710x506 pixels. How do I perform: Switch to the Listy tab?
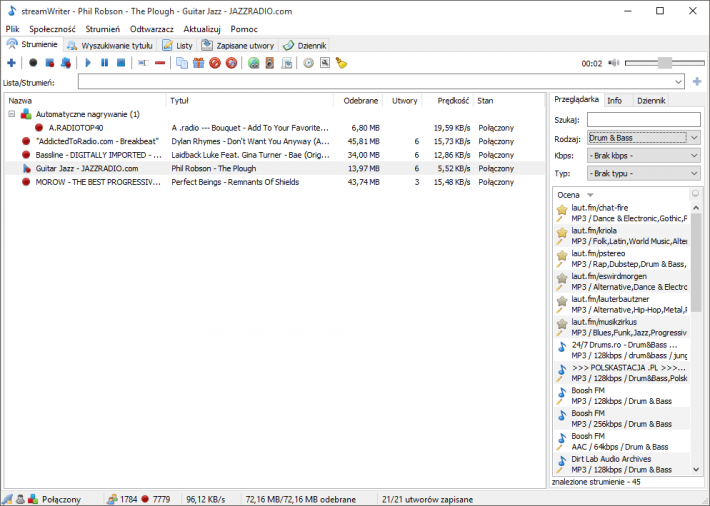(x=178, y=45)
